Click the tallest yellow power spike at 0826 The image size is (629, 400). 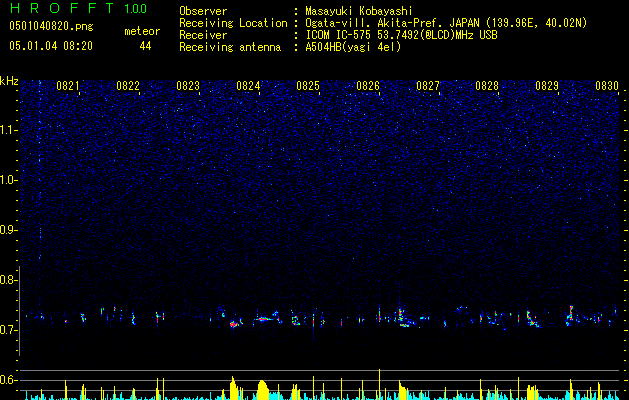379,384
